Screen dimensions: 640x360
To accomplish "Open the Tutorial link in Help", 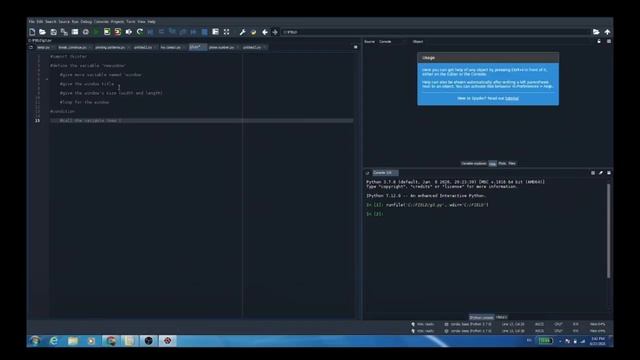I will [512, 98].
